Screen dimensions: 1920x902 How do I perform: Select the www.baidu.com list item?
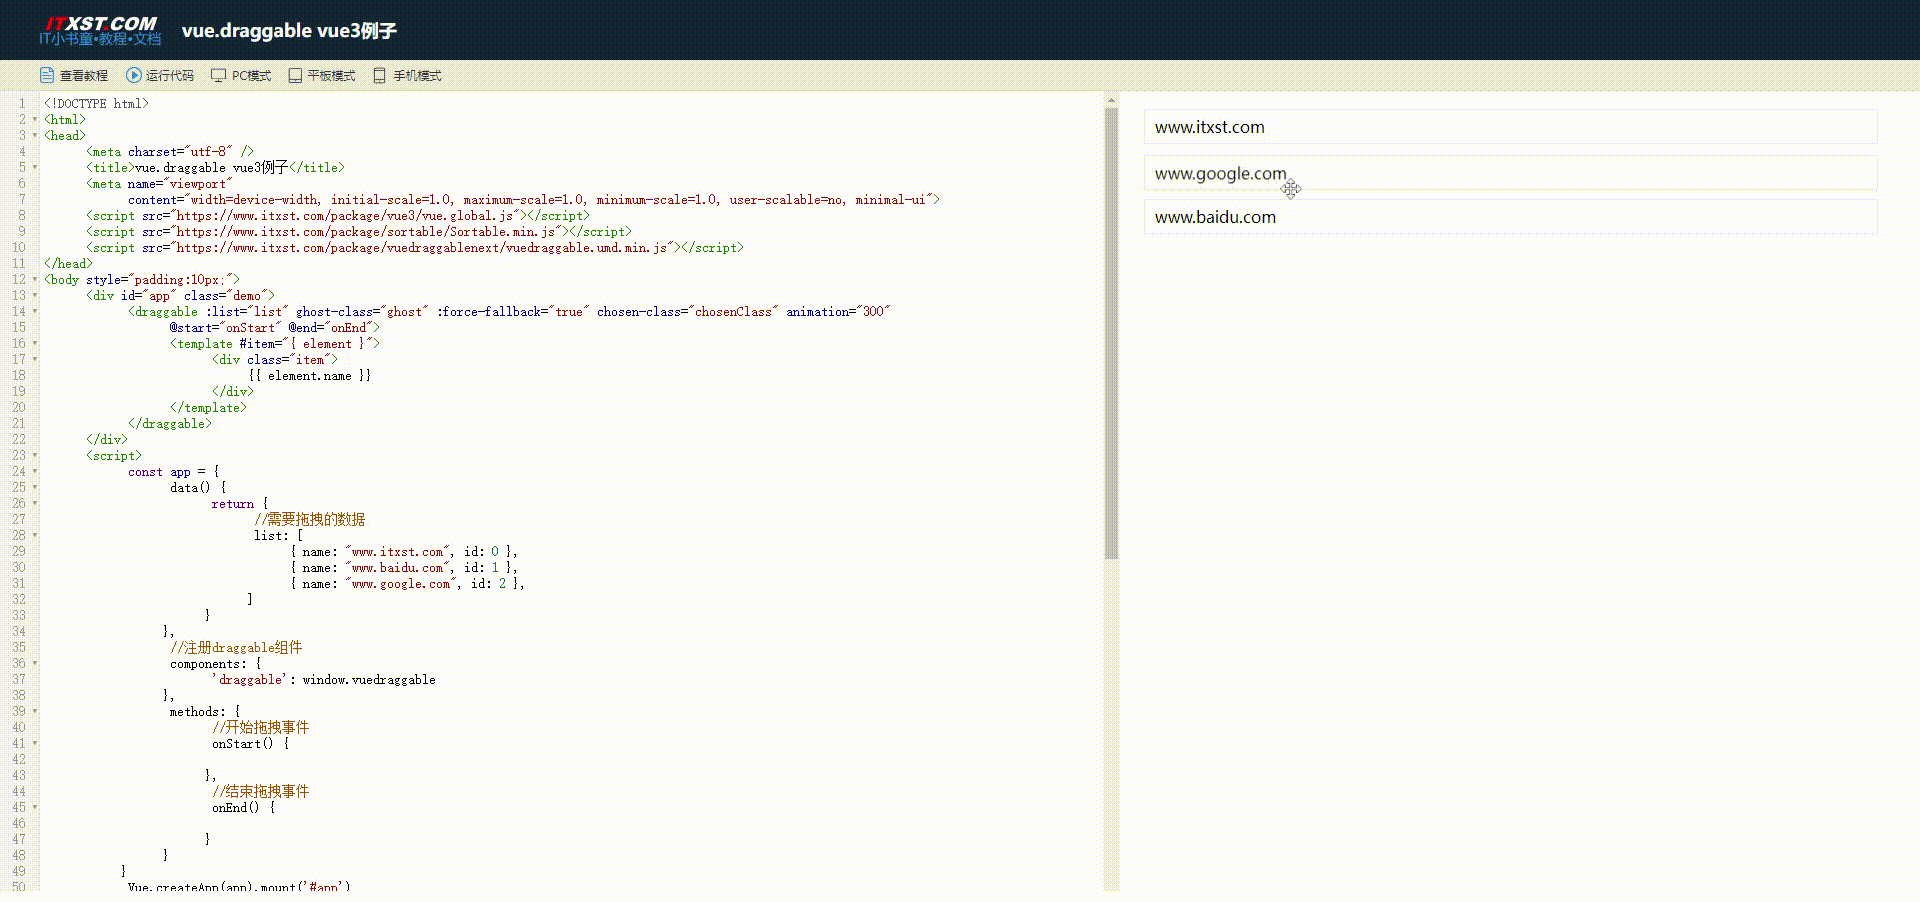(x=1510, y=217)
